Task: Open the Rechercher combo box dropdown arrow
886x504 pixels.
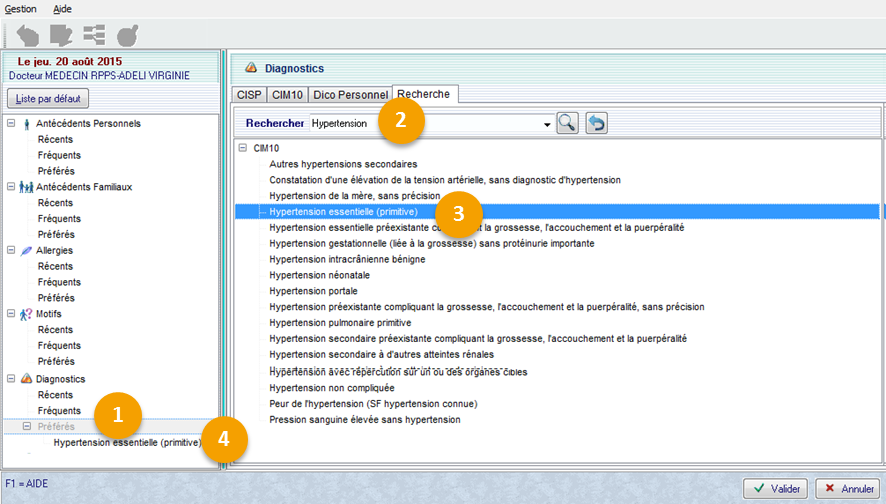Action: point(547,125)
